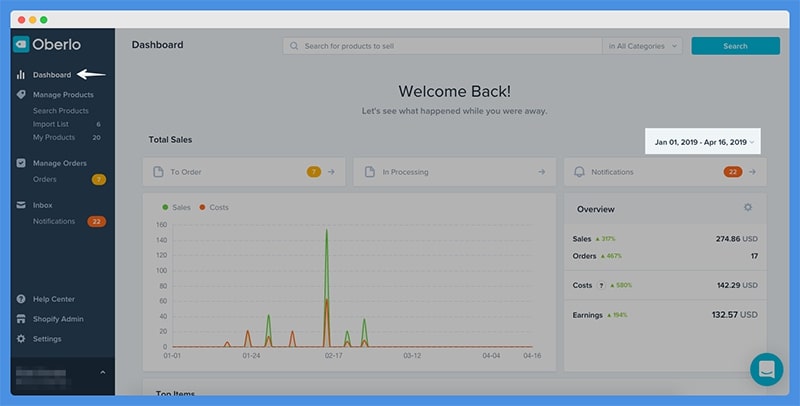Expand the date range picker

coord(704,142)
